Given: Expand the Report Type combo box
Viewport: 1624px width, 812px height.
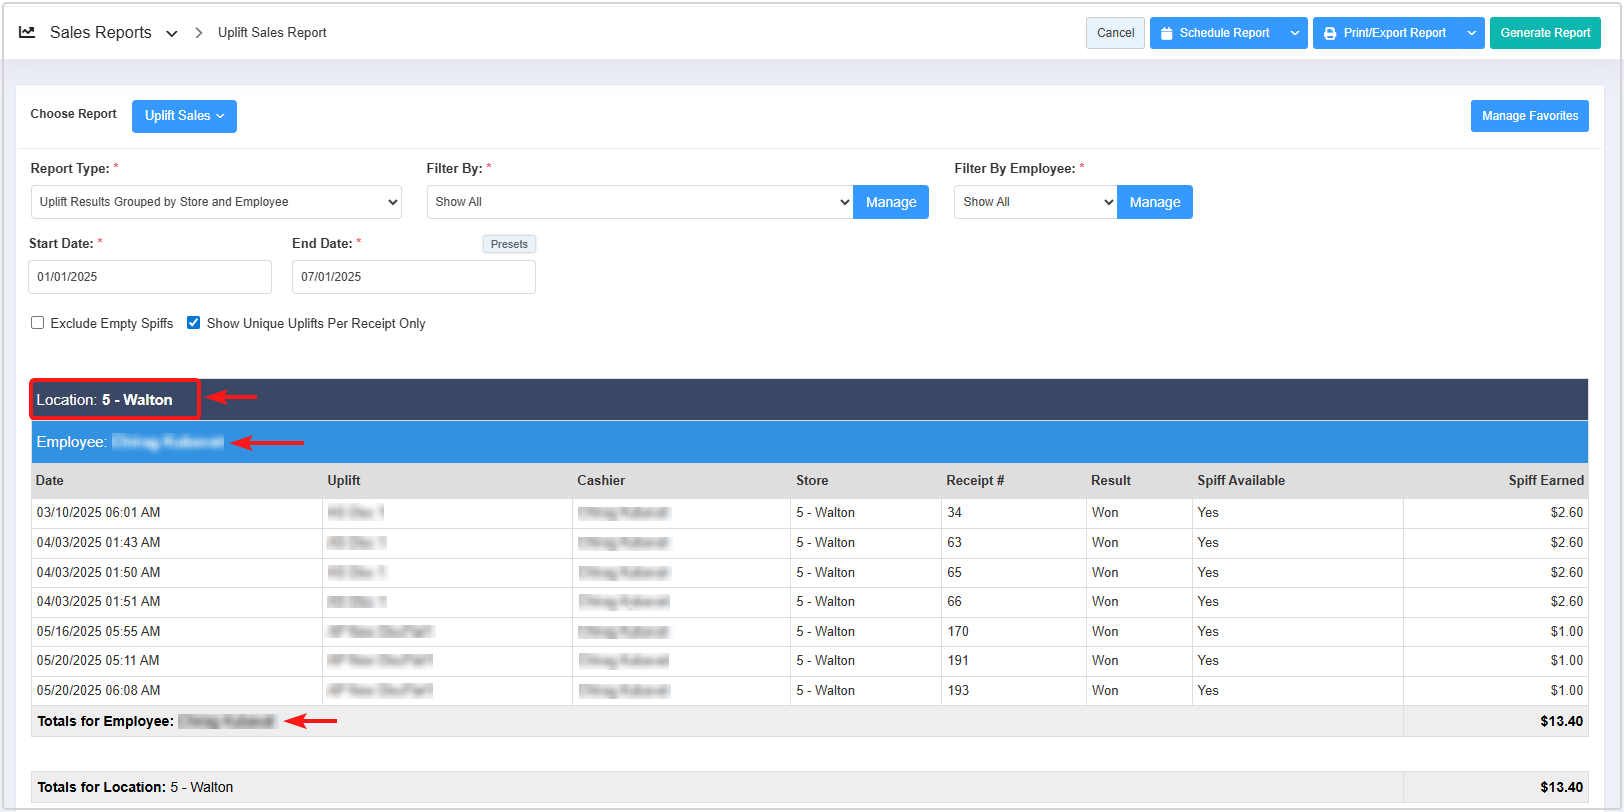Looking at the screenshot, I should [215, 202].
